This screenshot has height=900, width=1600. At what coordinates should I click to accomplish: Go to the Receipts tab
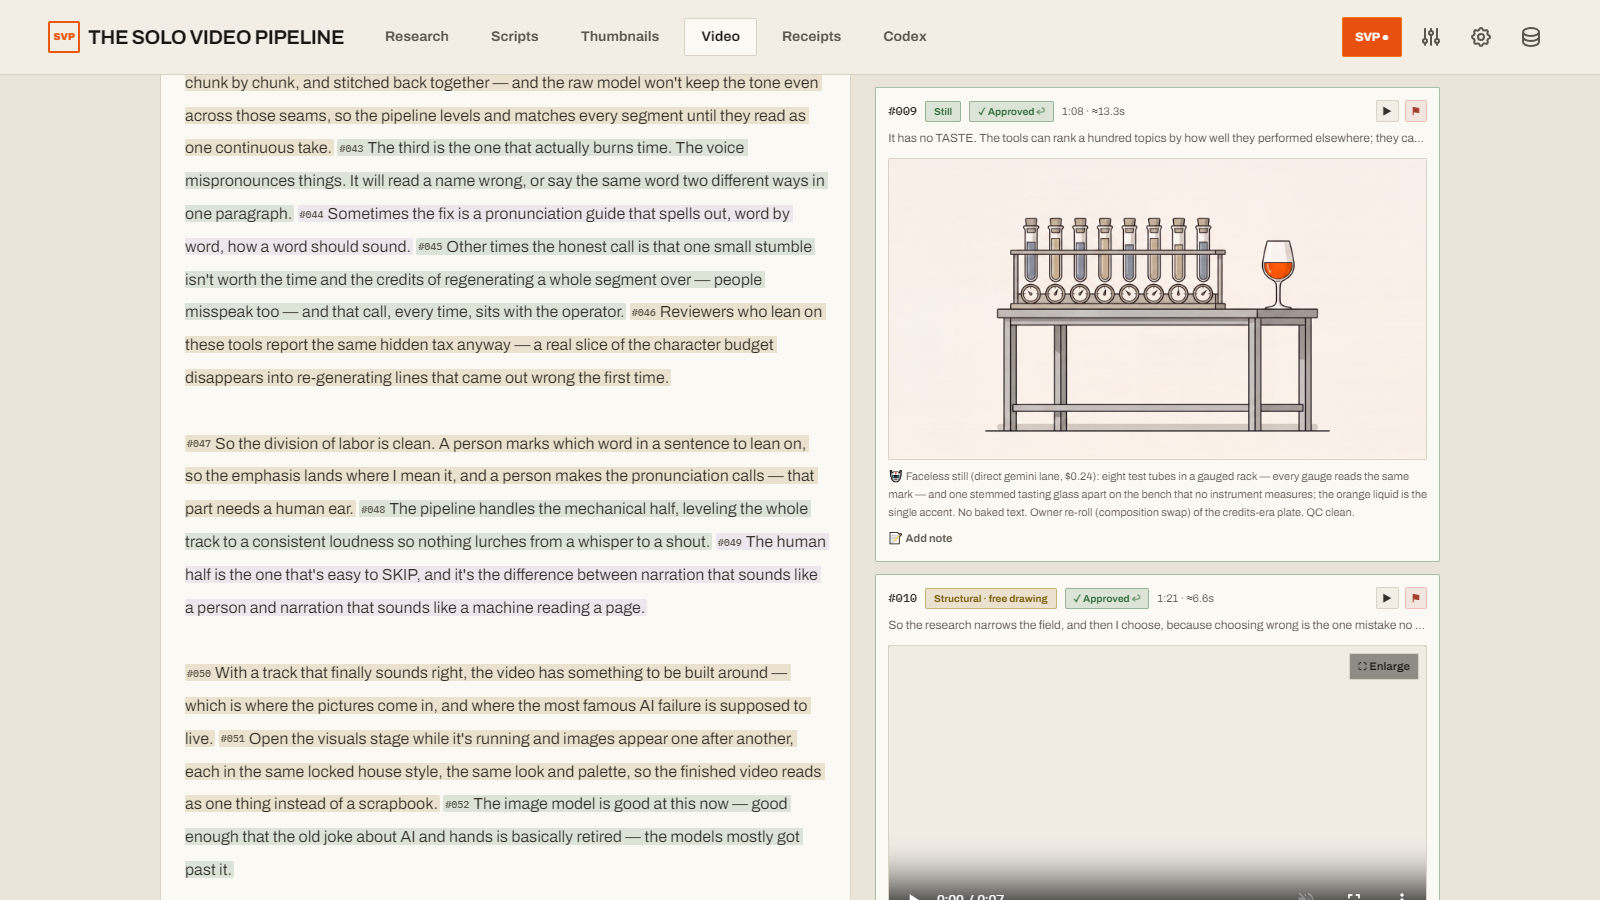click(812, 37)
